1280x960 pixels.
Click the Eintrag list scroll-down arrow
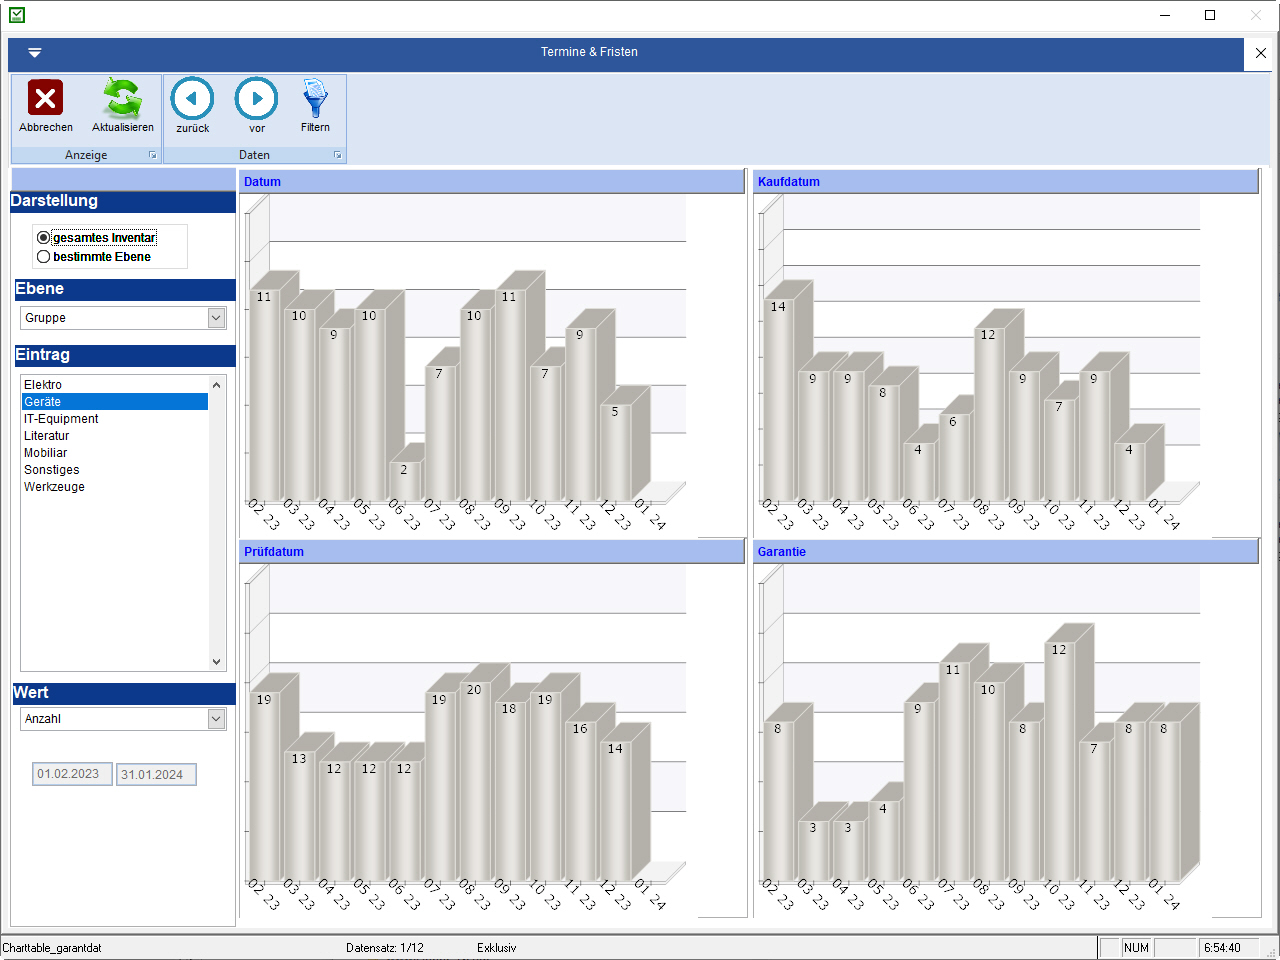(217, 661)
